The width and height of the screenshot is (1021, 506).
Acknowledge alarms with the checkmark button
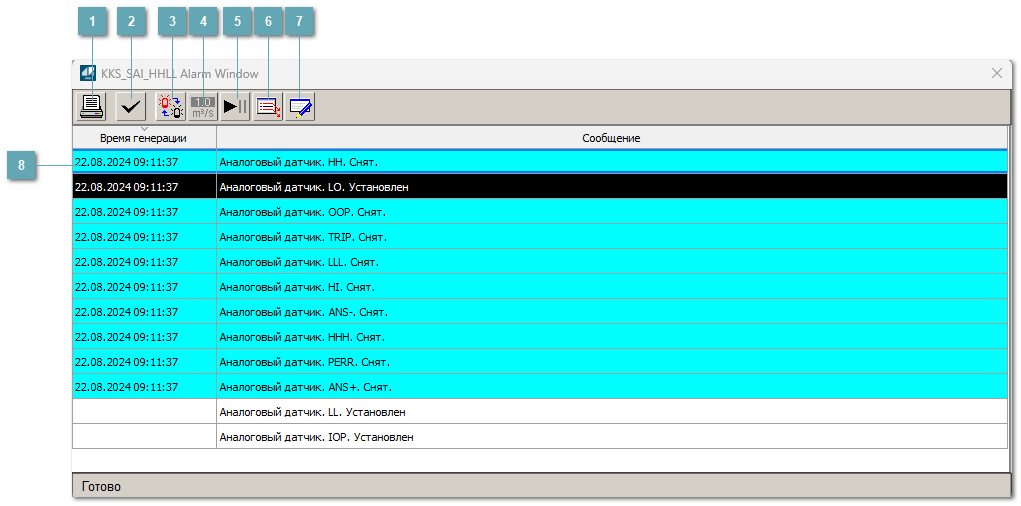(x=130, y=106)
